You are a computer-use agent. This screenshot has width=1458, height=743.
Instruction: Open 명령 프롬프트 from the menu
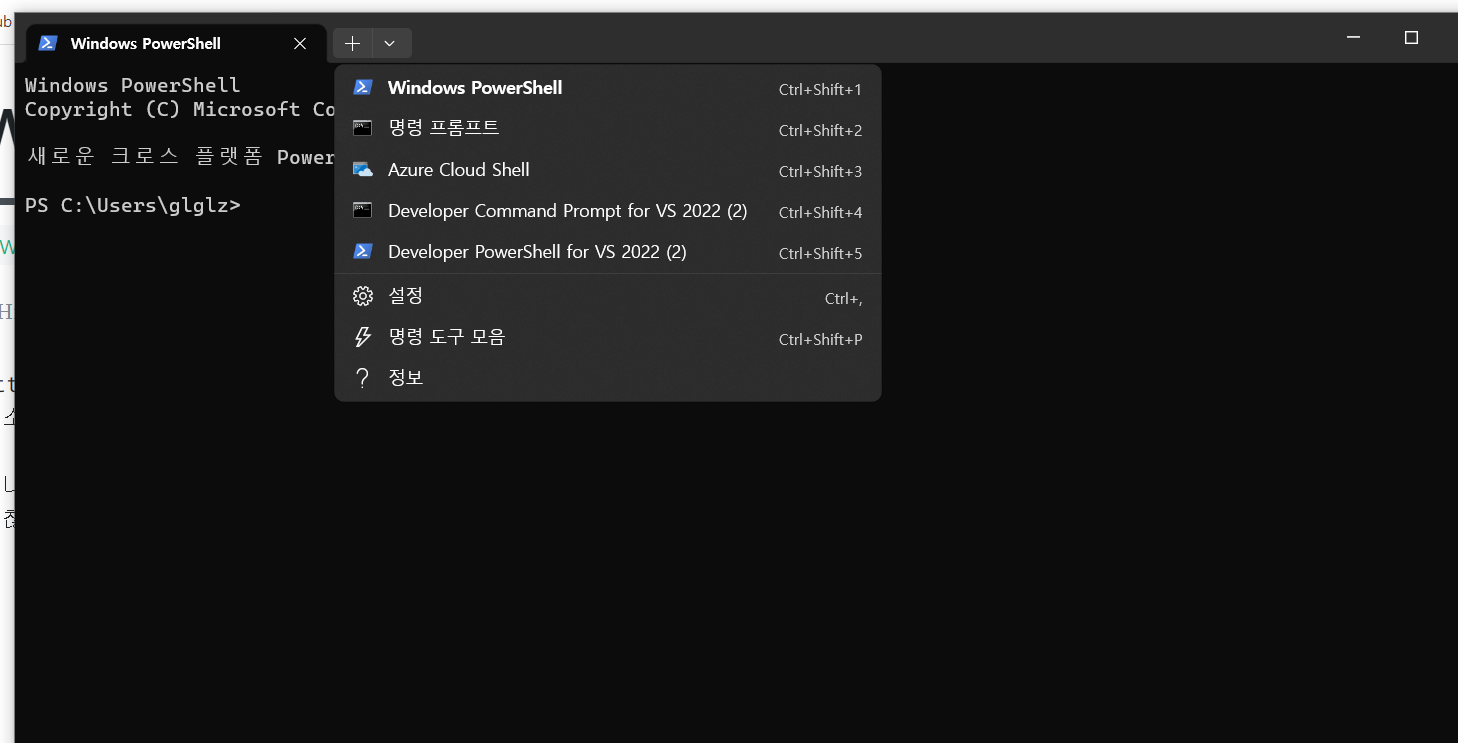coord(608,129)
